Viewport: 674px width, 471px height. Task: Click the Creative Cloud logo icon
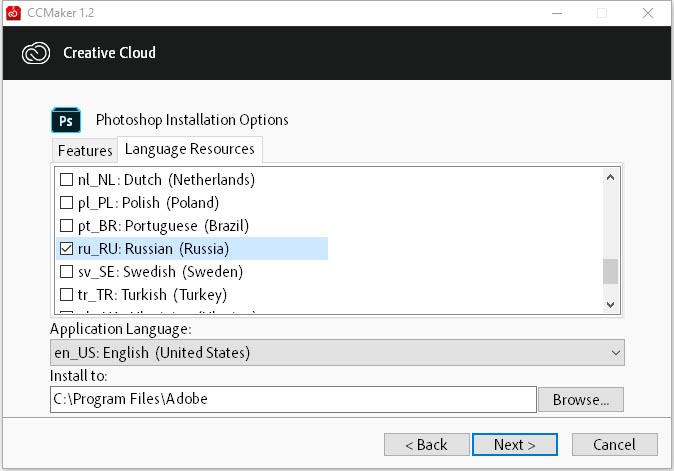36,53
